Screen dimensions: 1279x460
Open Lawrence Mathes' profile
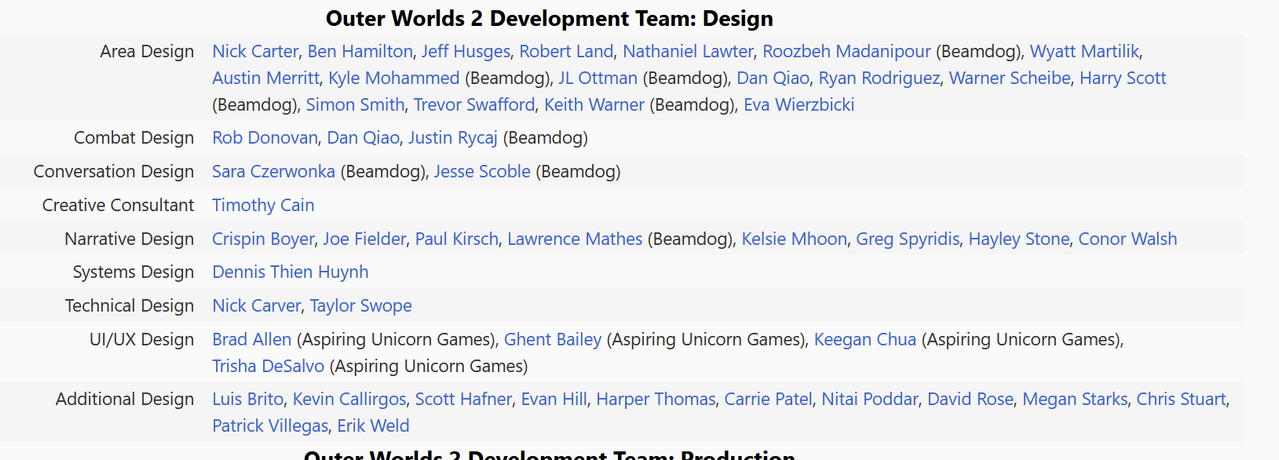pos(575,239)
